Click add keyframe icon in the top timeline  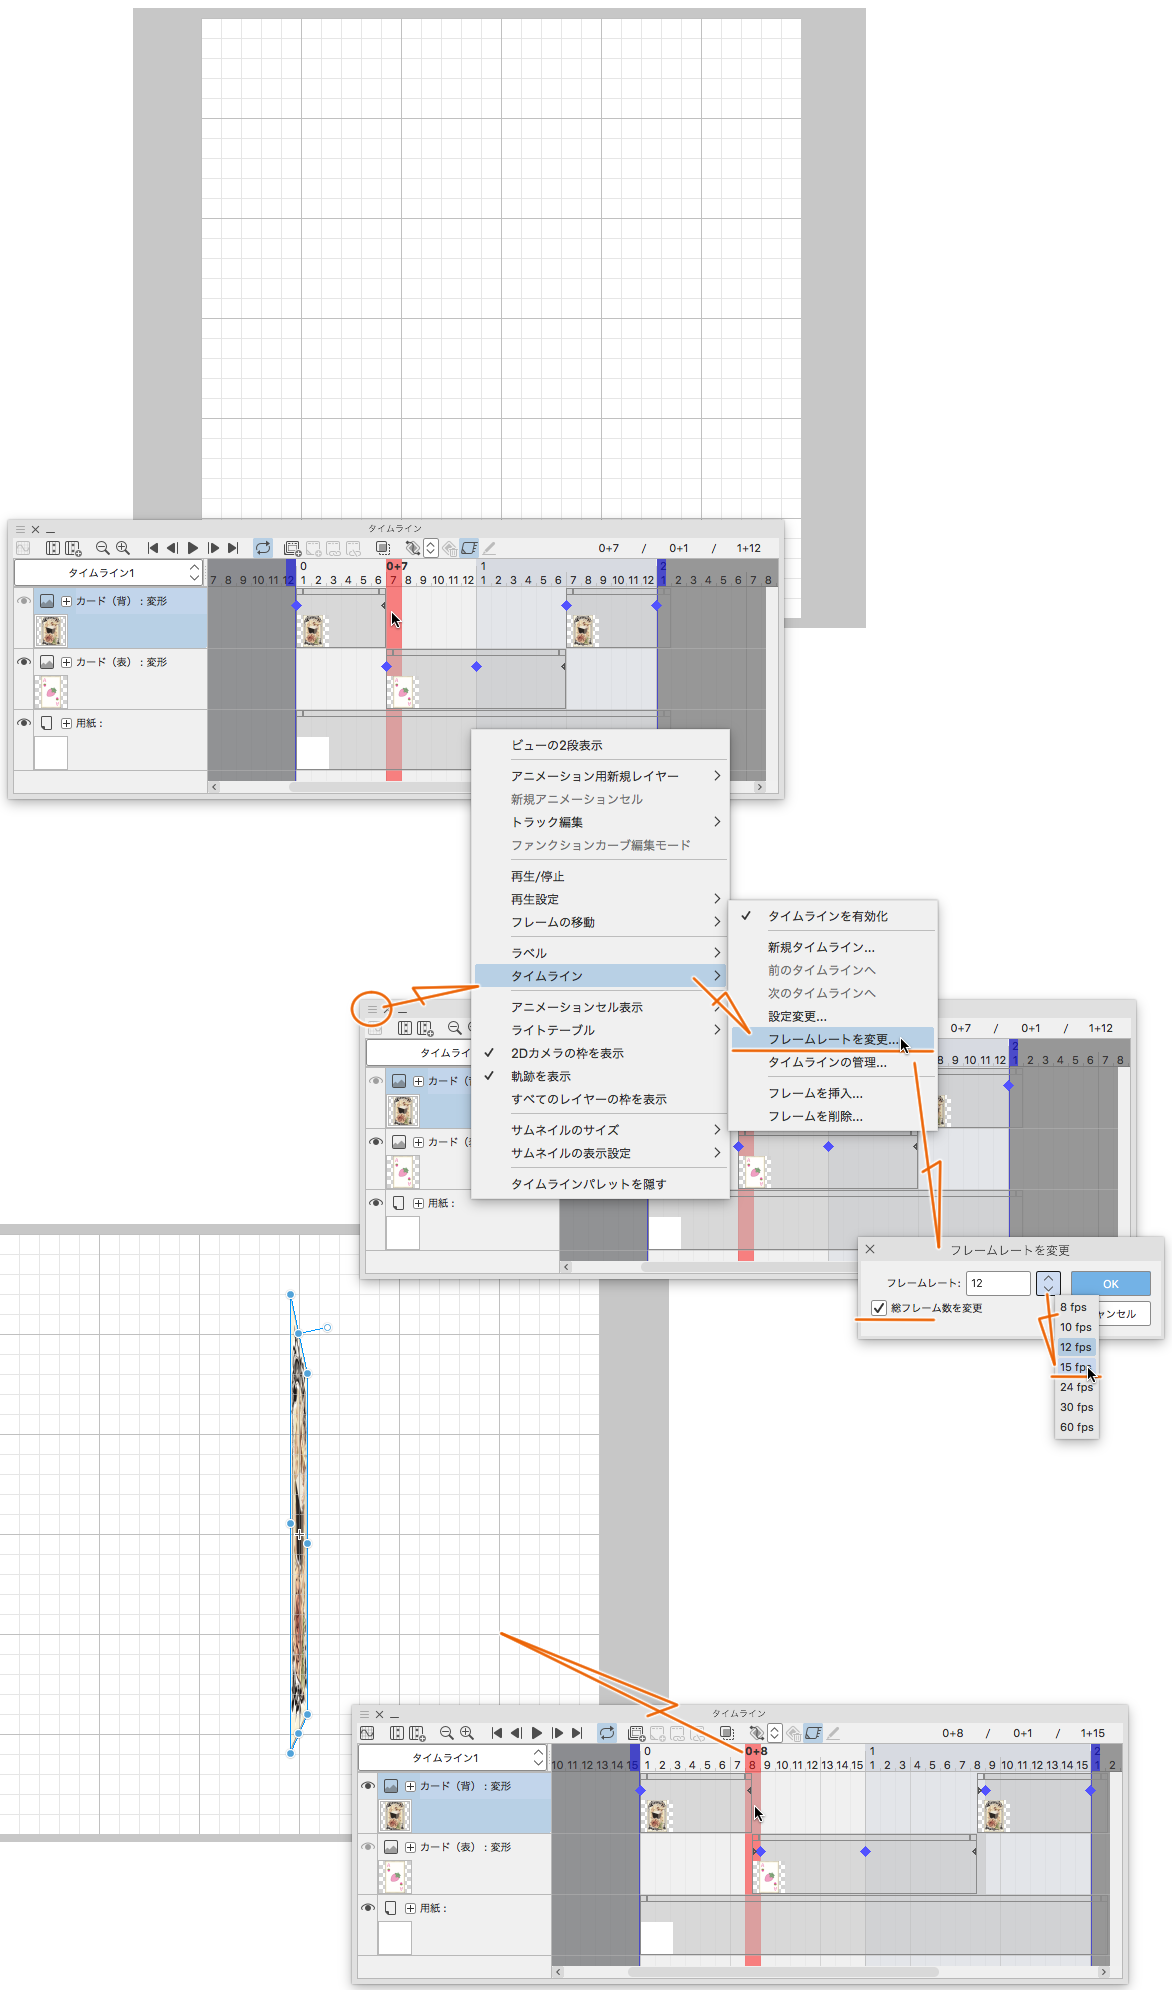[412, 548]
